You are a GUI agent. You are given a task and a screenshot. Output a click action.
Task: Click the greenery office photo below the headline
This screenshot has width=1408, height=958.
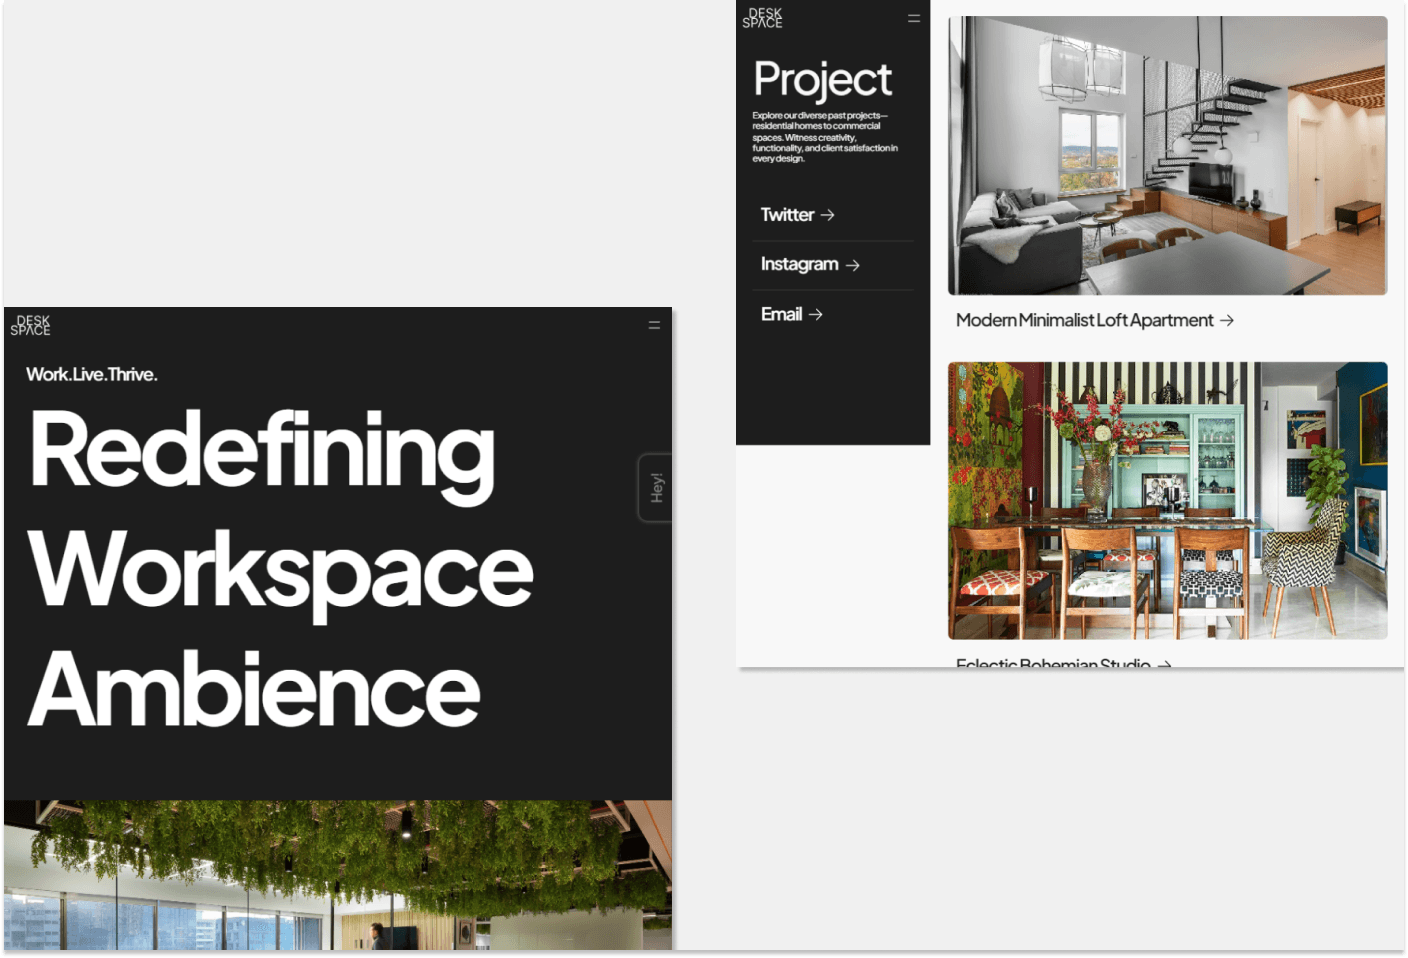tap(338, 875)
